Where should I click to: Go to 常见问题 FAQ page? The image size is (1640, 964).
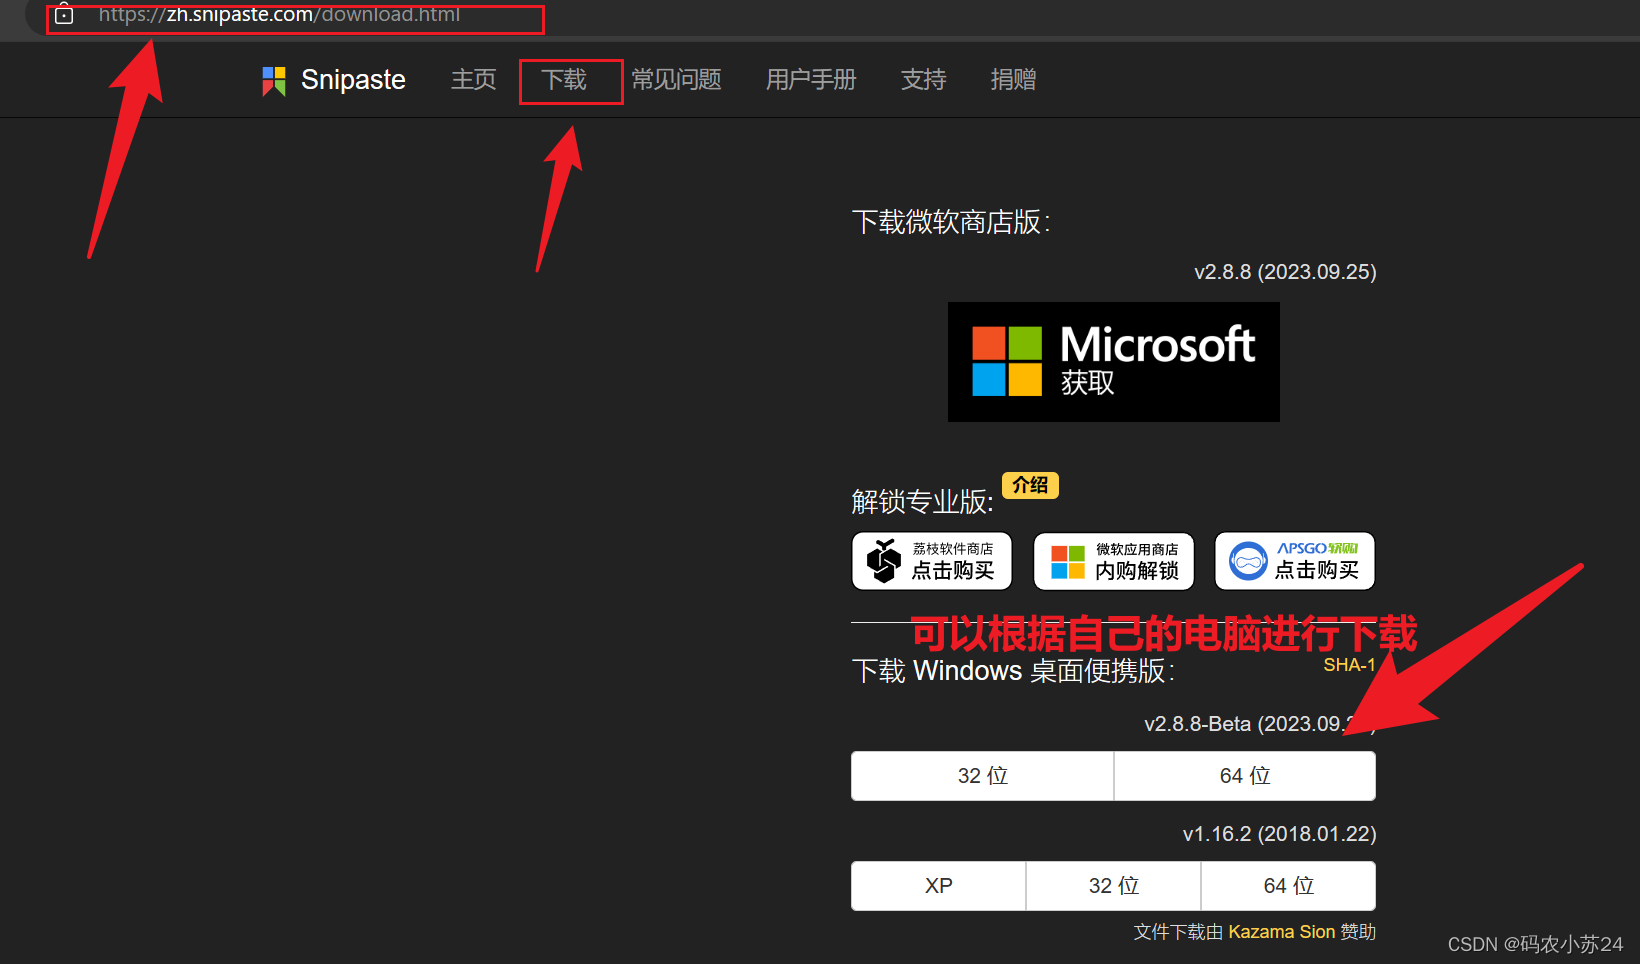(x=677, y=80)
